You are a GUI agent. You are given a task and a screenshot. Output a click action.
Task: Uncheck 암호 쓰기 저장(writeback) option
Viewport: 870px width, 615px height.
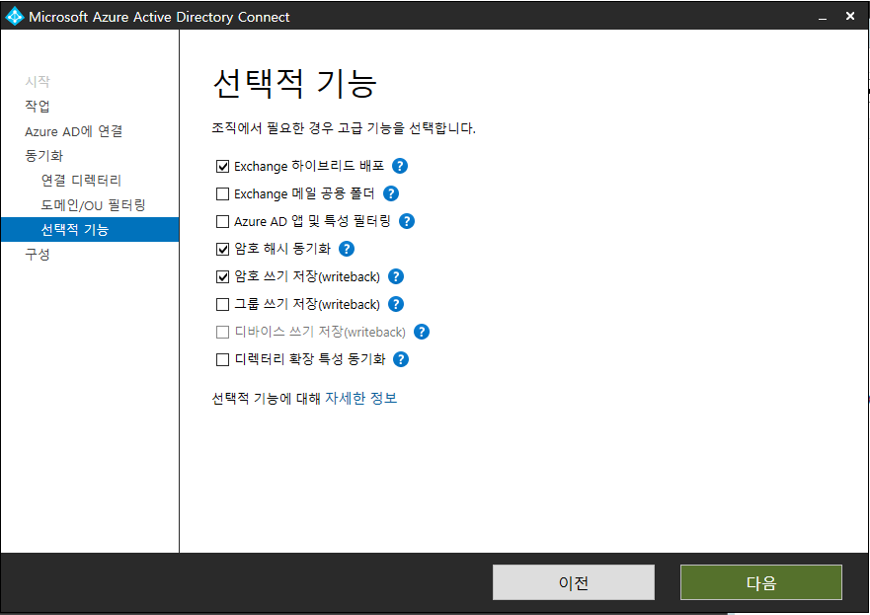click(222, 276)
